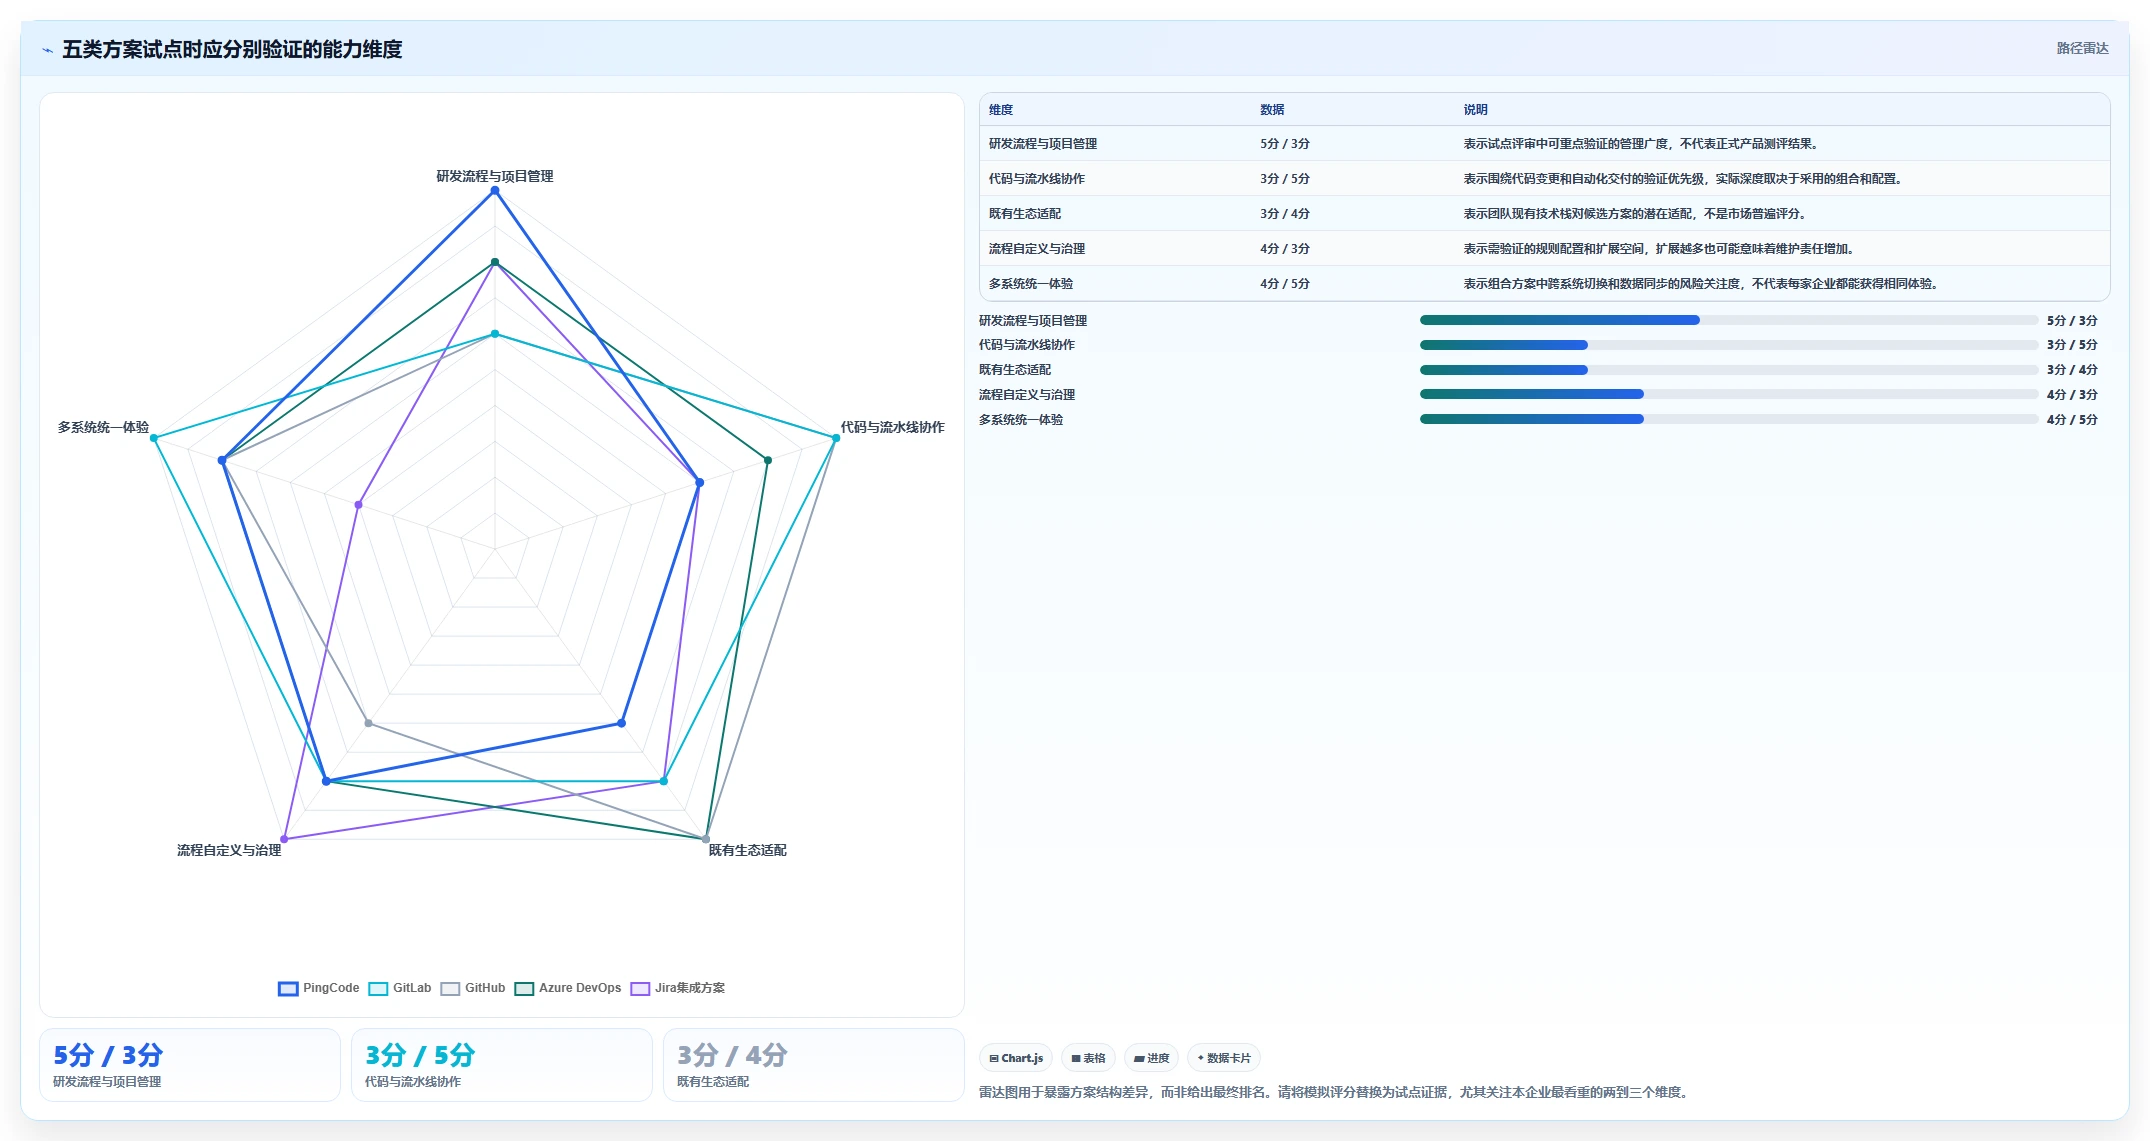Click the 4分 / 3分 value beside 流程自定义与治理 bar
Image resolution: width=2150 pixels, height=1141 pixels.
2072,395
